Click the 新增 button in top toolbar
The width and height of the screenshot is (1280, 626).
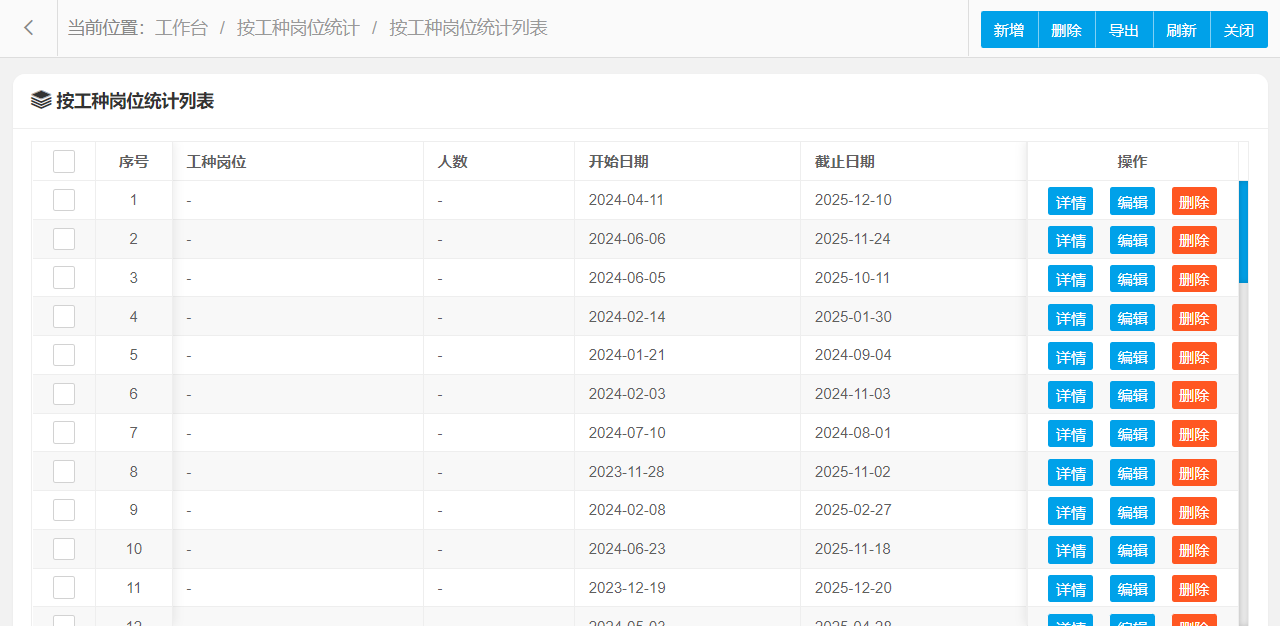[x=1009, y=30]
